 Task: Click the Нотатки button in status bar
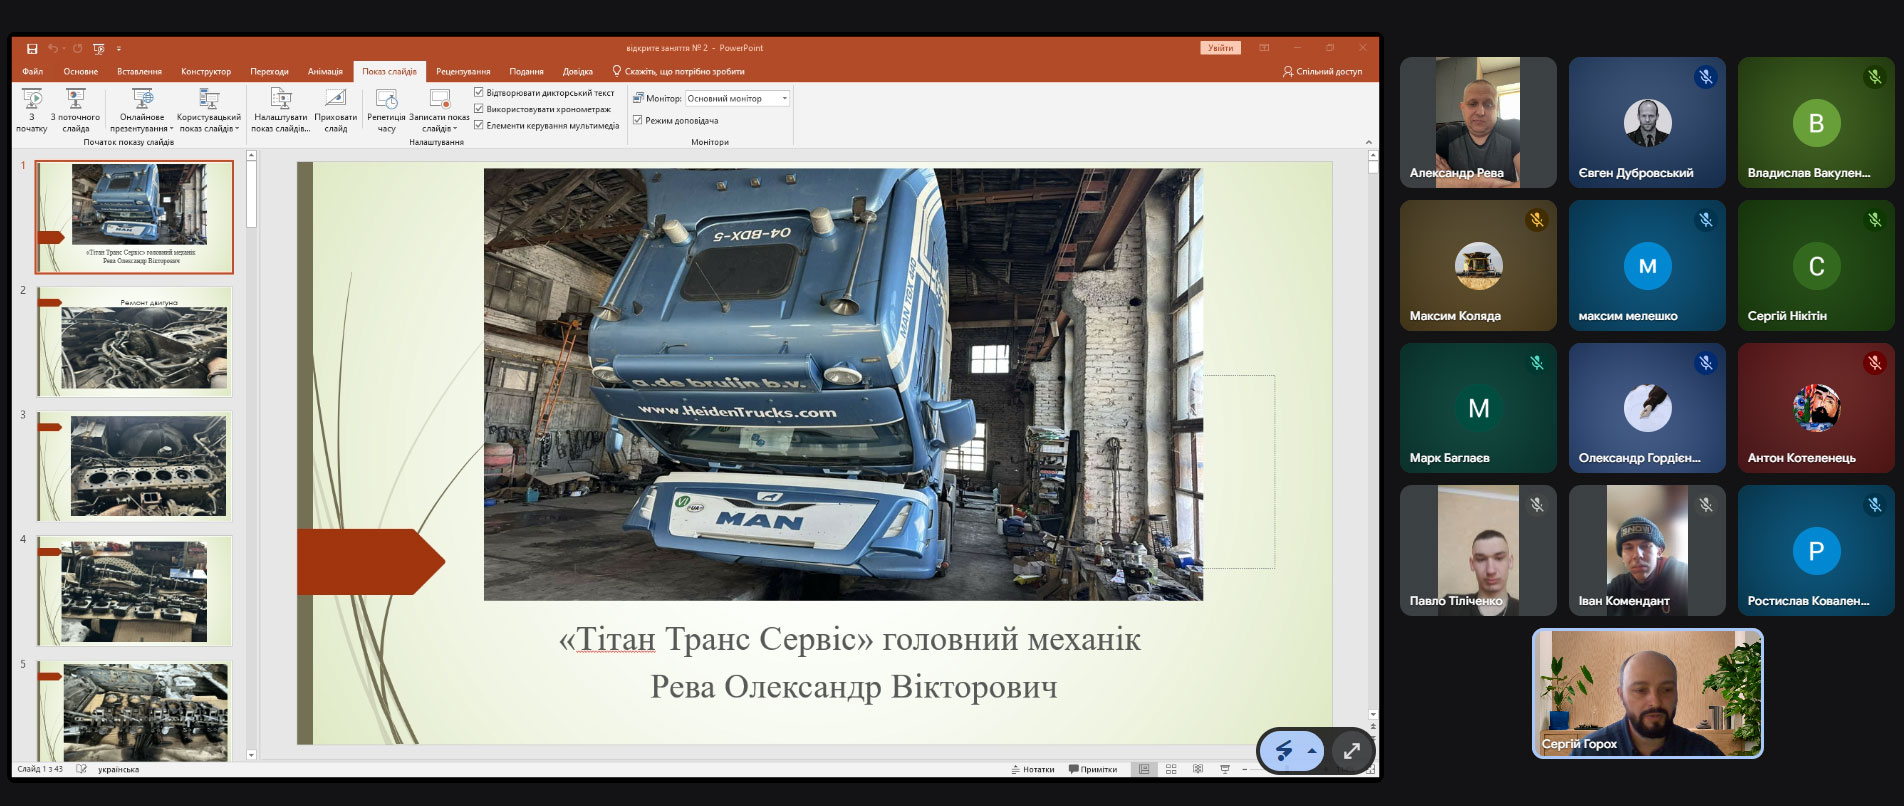pos(1033,769)
